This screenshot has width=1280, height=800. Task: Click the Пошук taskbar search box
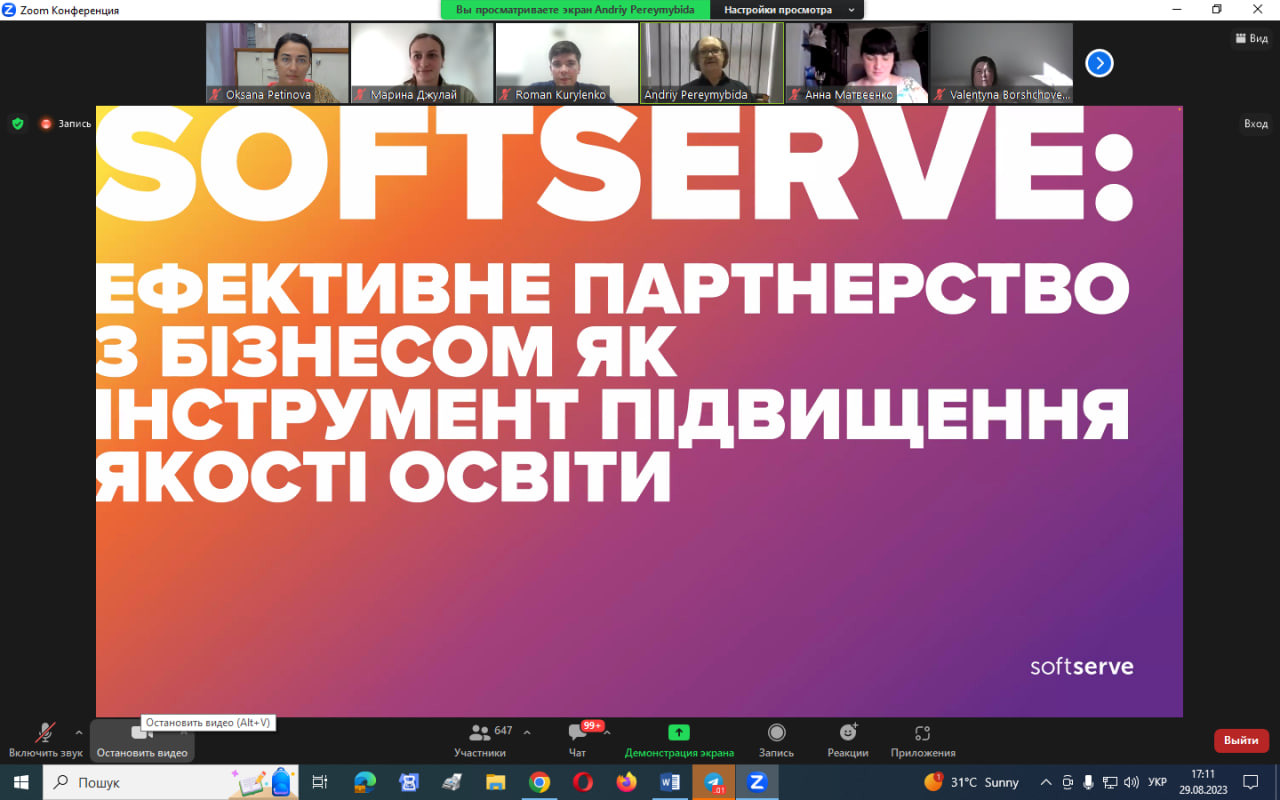click(x=170, y=782)
